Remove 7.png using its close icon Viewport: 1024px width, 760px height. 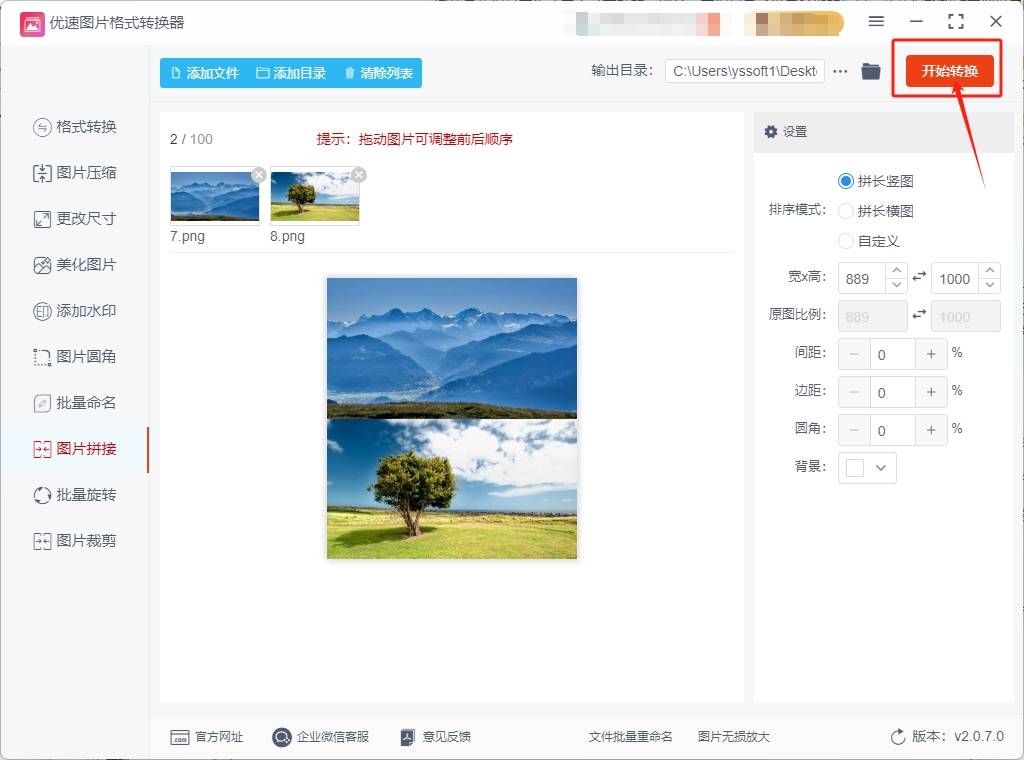pos(259,174)
